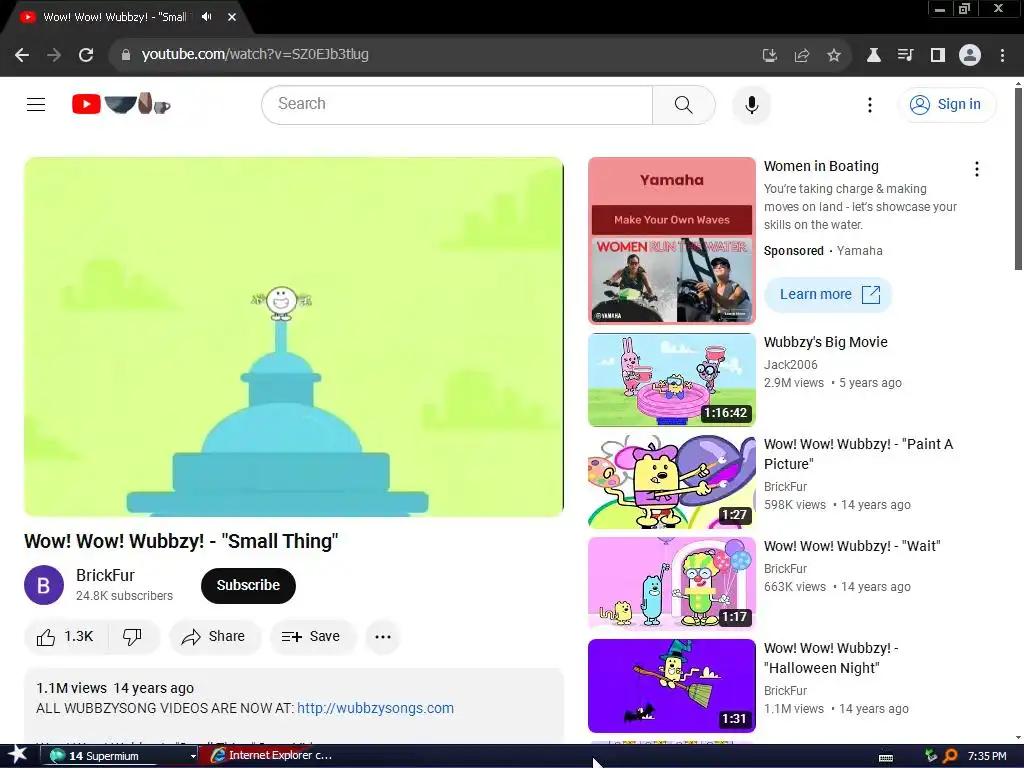Click the green network tray icon
This screenshot has width=1024, height=768.
931,756
